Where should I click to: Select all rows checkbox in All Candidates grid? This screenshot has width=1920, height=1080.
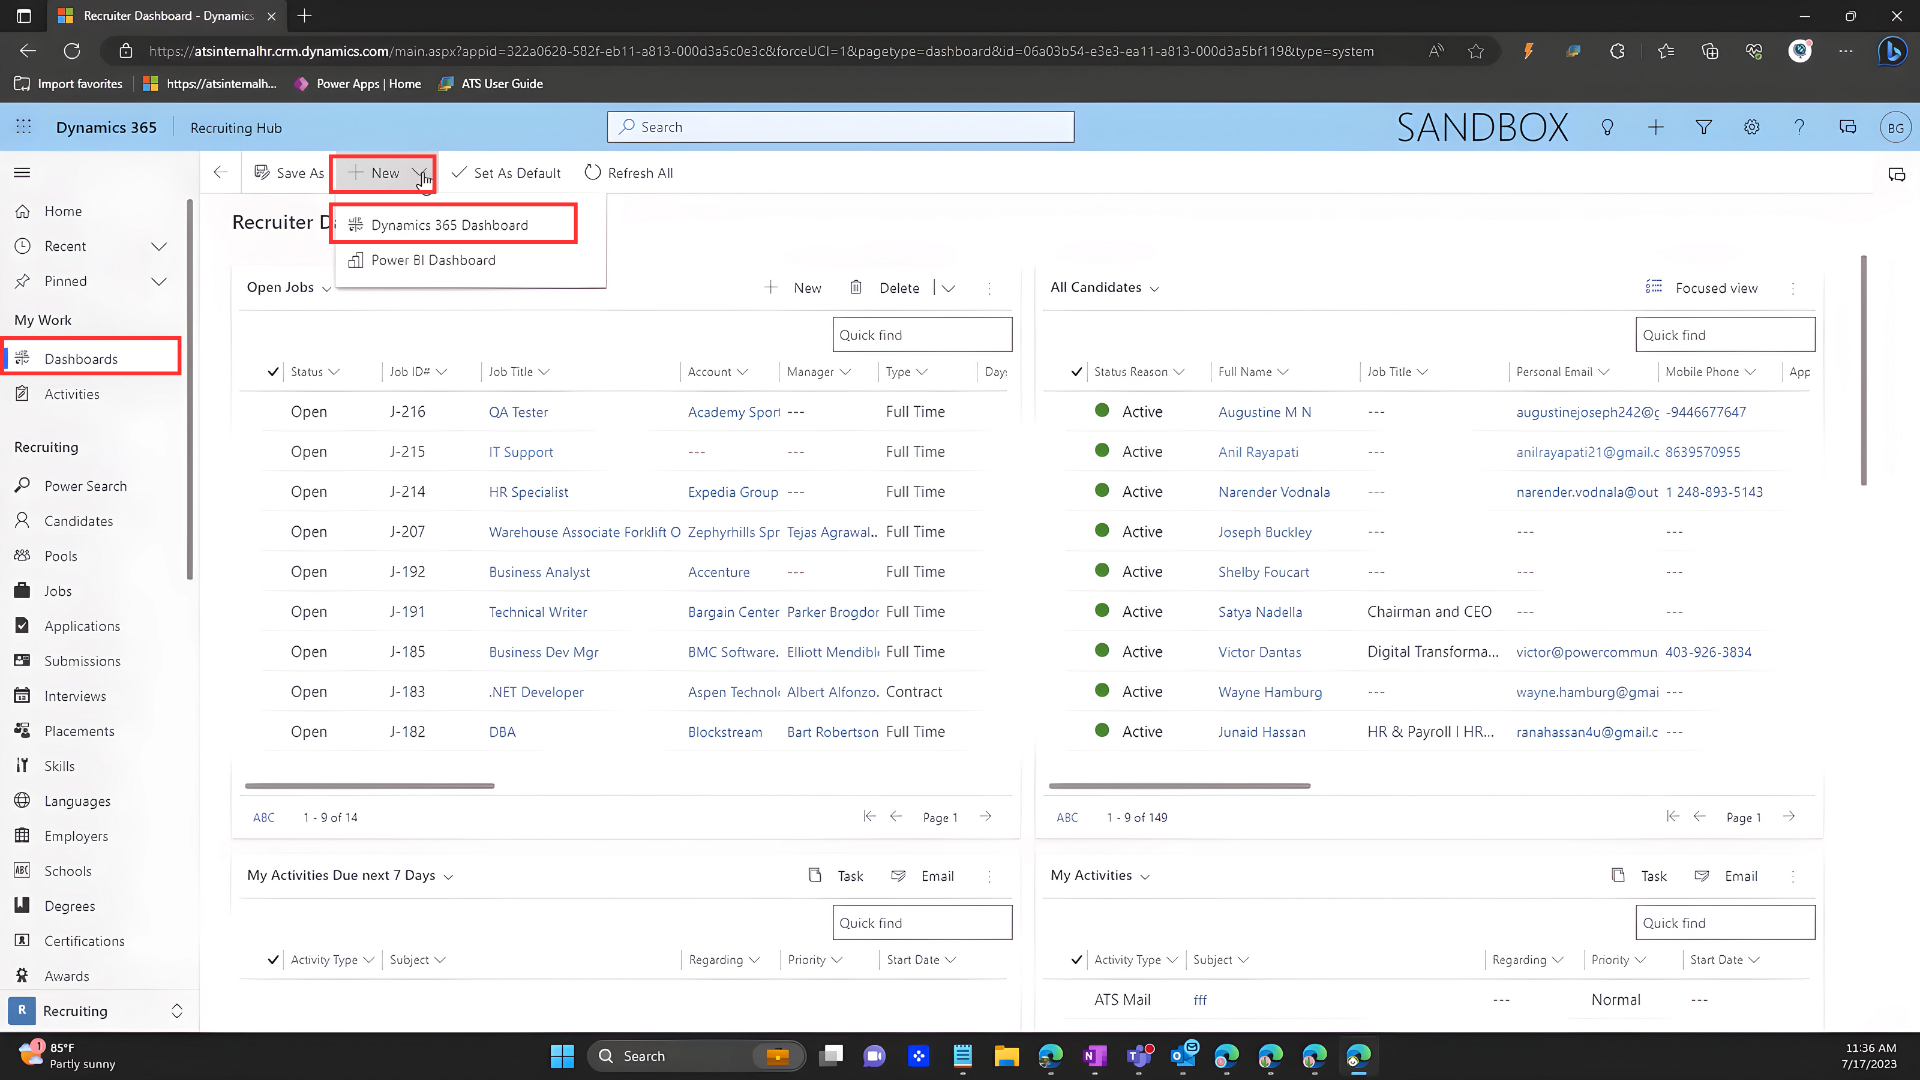click(1077, 372)
